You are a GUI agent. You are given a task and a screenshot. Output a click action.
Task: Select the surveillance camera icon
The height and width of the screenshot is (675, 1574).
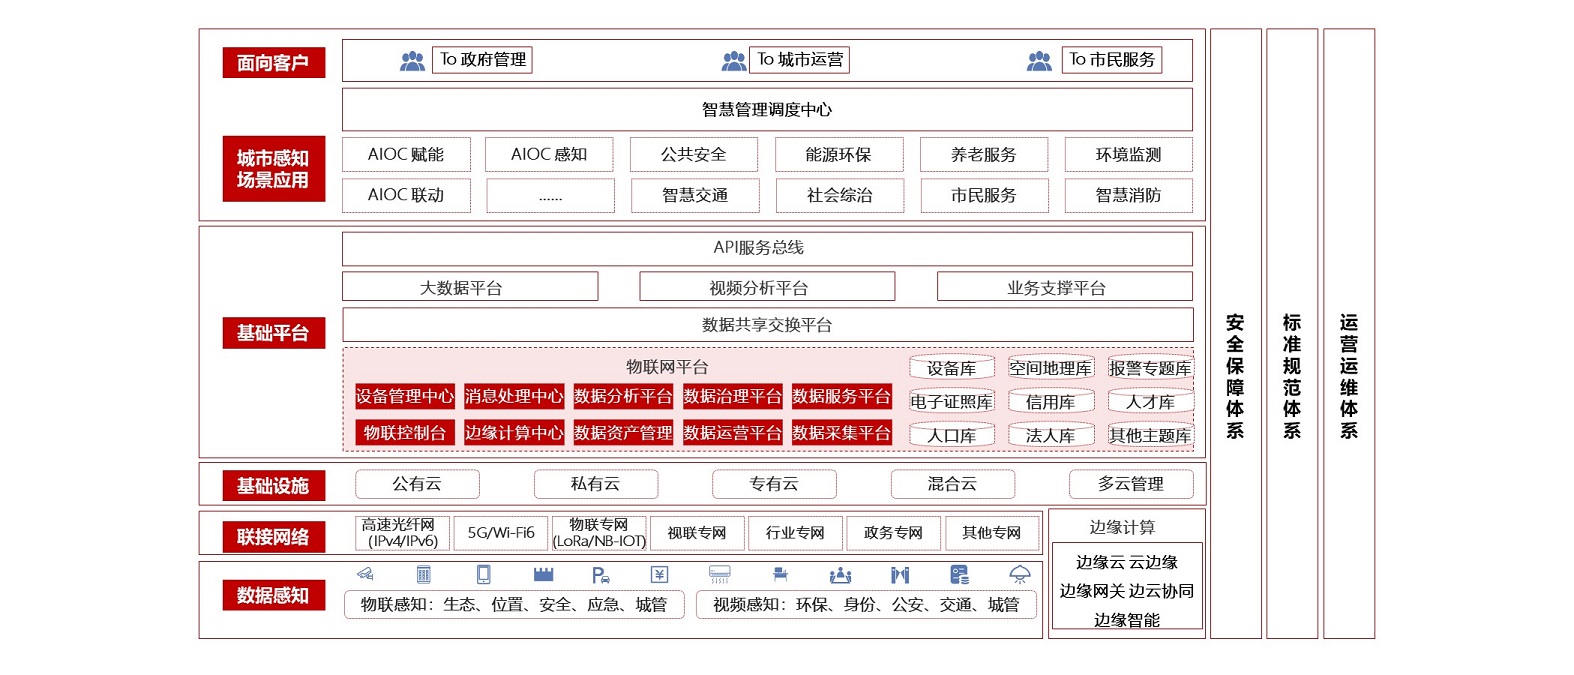pyautogui.click(x=365, y=574)
